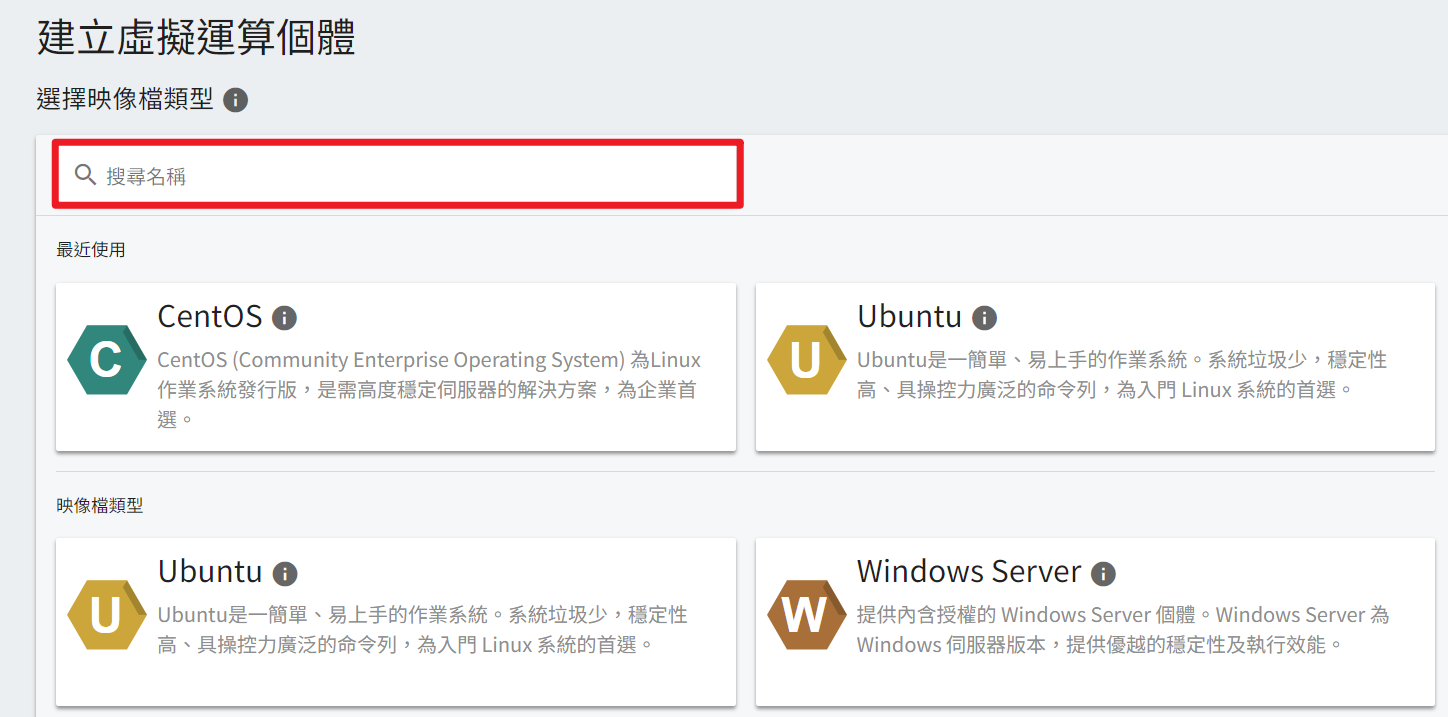Click the Ubuntu hexagon logo under 最近使用
Image resolution: width=1448 pixels, height=717 pixels.
(806, 360)
